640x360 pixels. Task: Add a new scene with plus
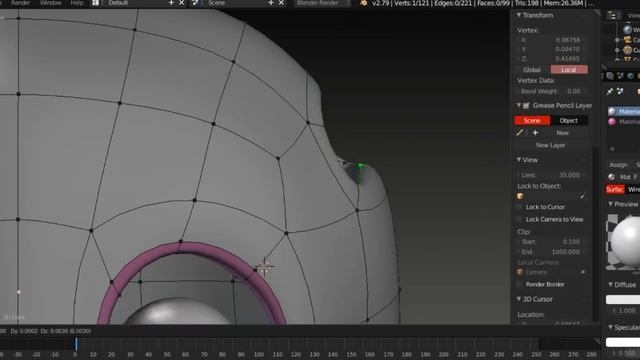(x=271, y=3)
